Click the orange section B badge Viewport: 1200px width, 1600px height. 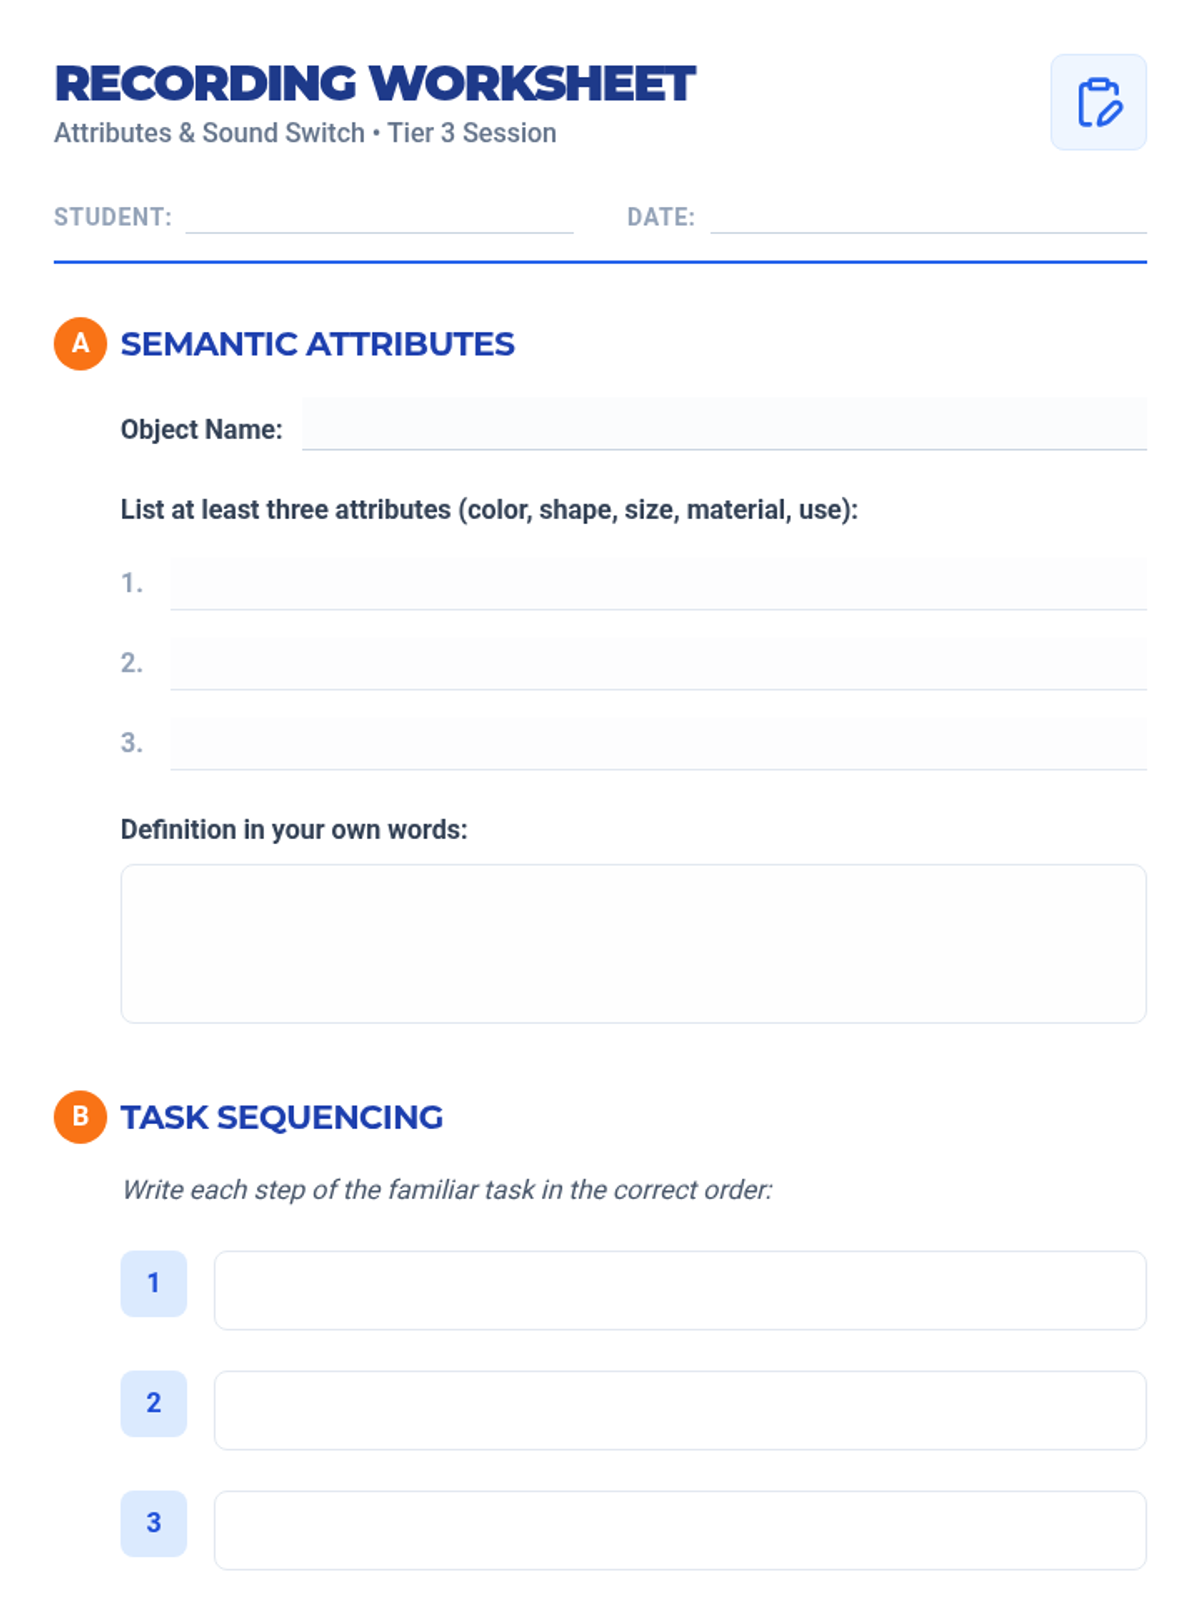coord(80,1116)
